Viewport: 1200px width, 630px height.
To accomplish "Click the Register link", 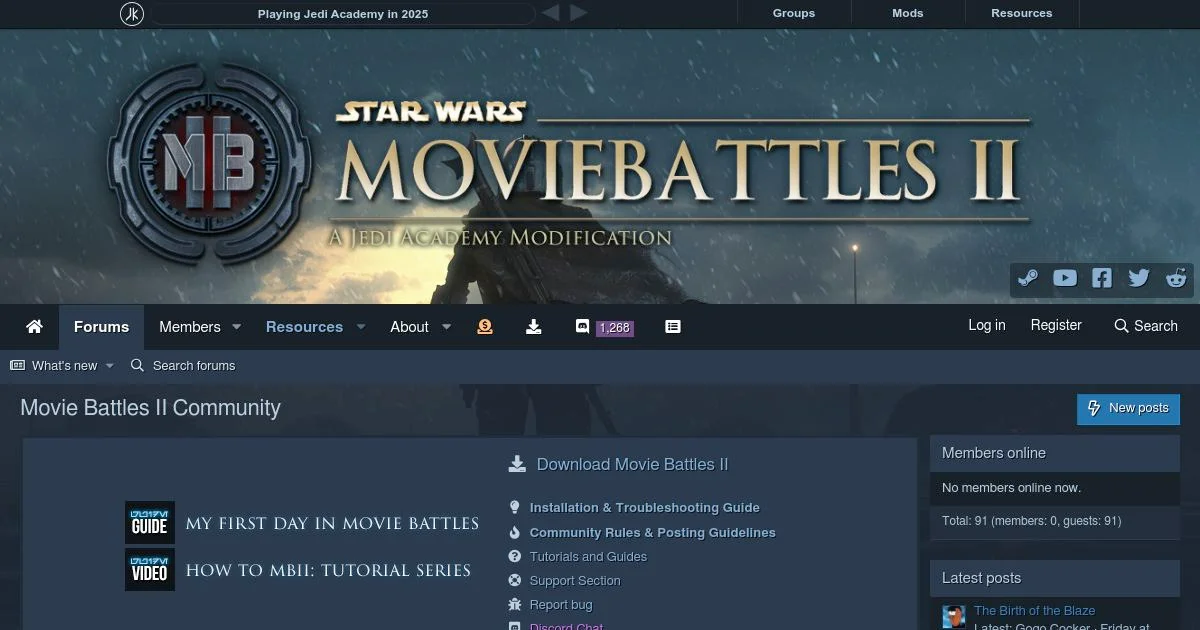I will (1056, 325).
